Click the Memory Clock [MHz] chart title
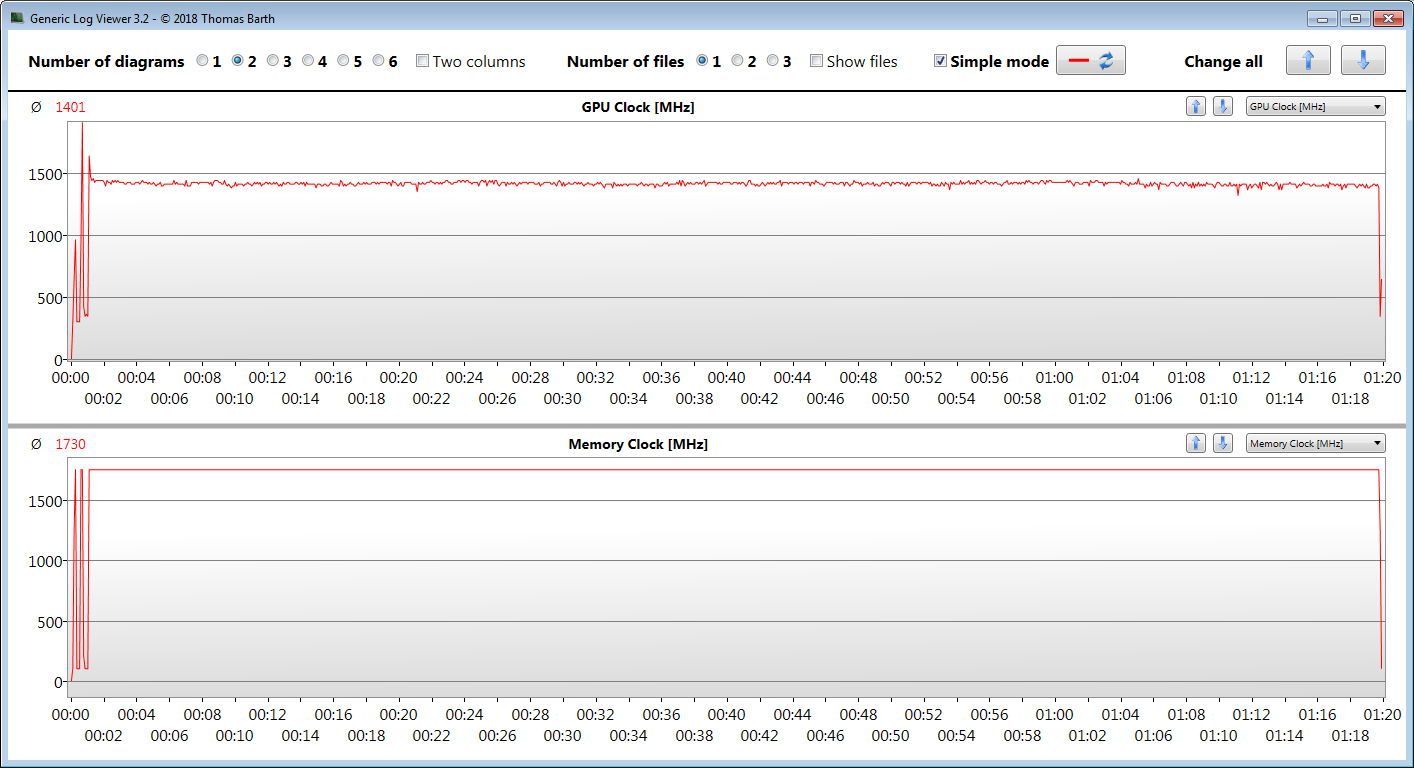This screenshot has height=768, width=1414. click(x=638, y=444)
